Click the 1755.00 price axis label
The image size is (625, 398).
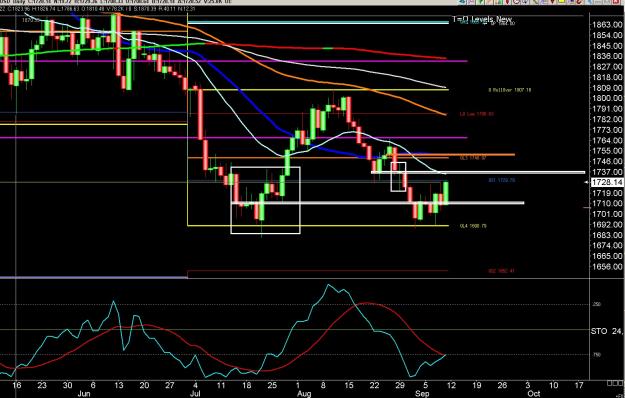point(608,151)
